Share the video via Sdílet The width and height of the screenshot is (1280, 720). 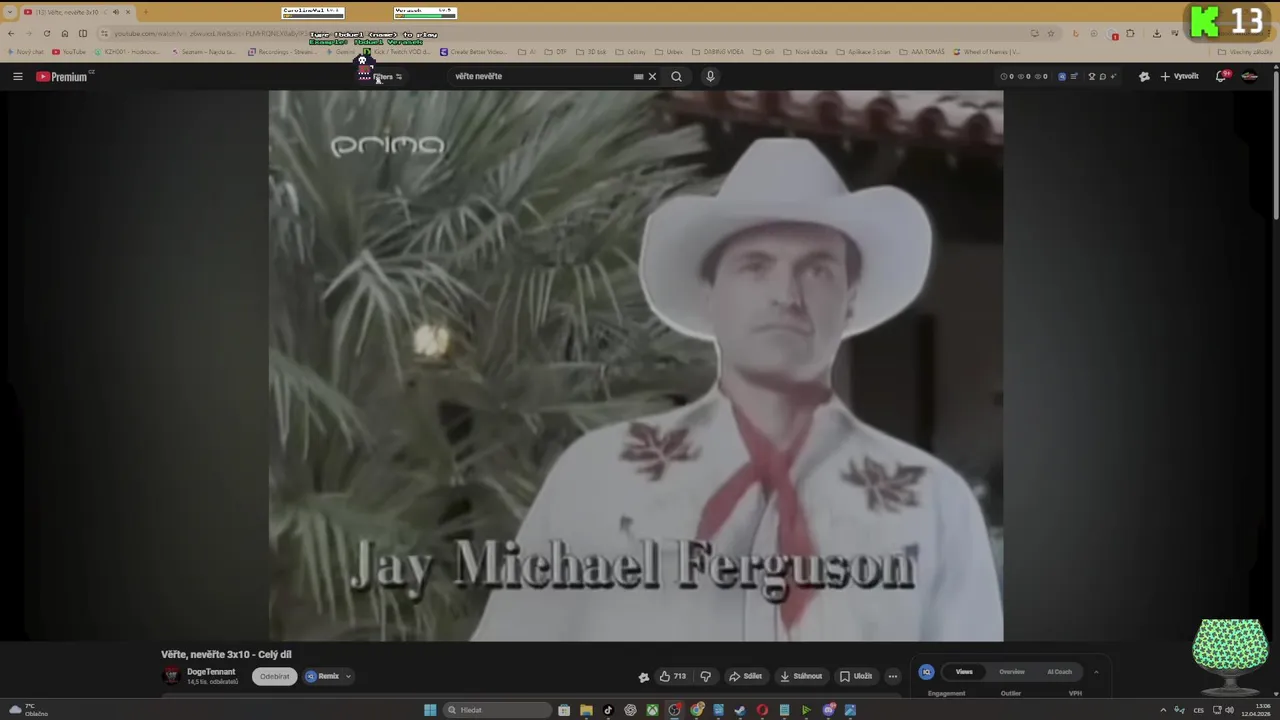pyautogui.click(x=745, y=676)
